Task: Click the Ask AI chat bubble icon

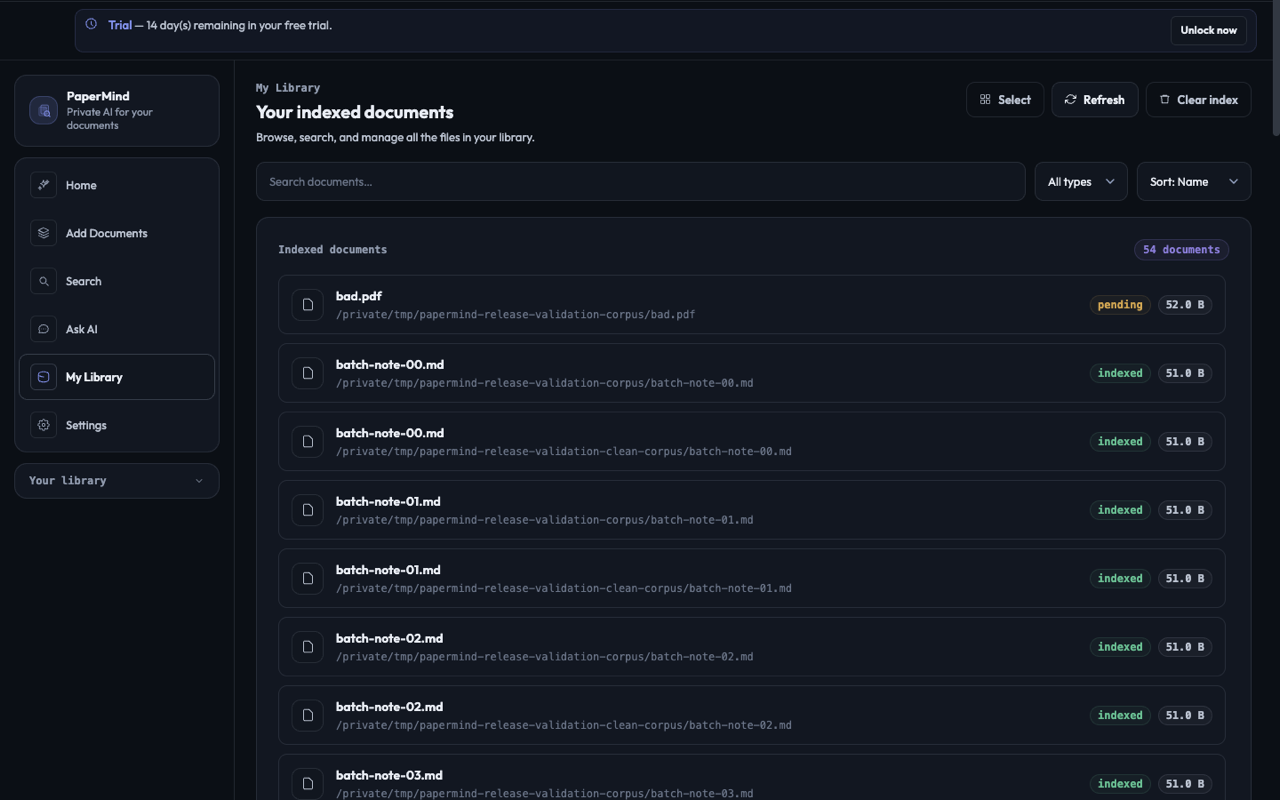Action: (43, 329)
